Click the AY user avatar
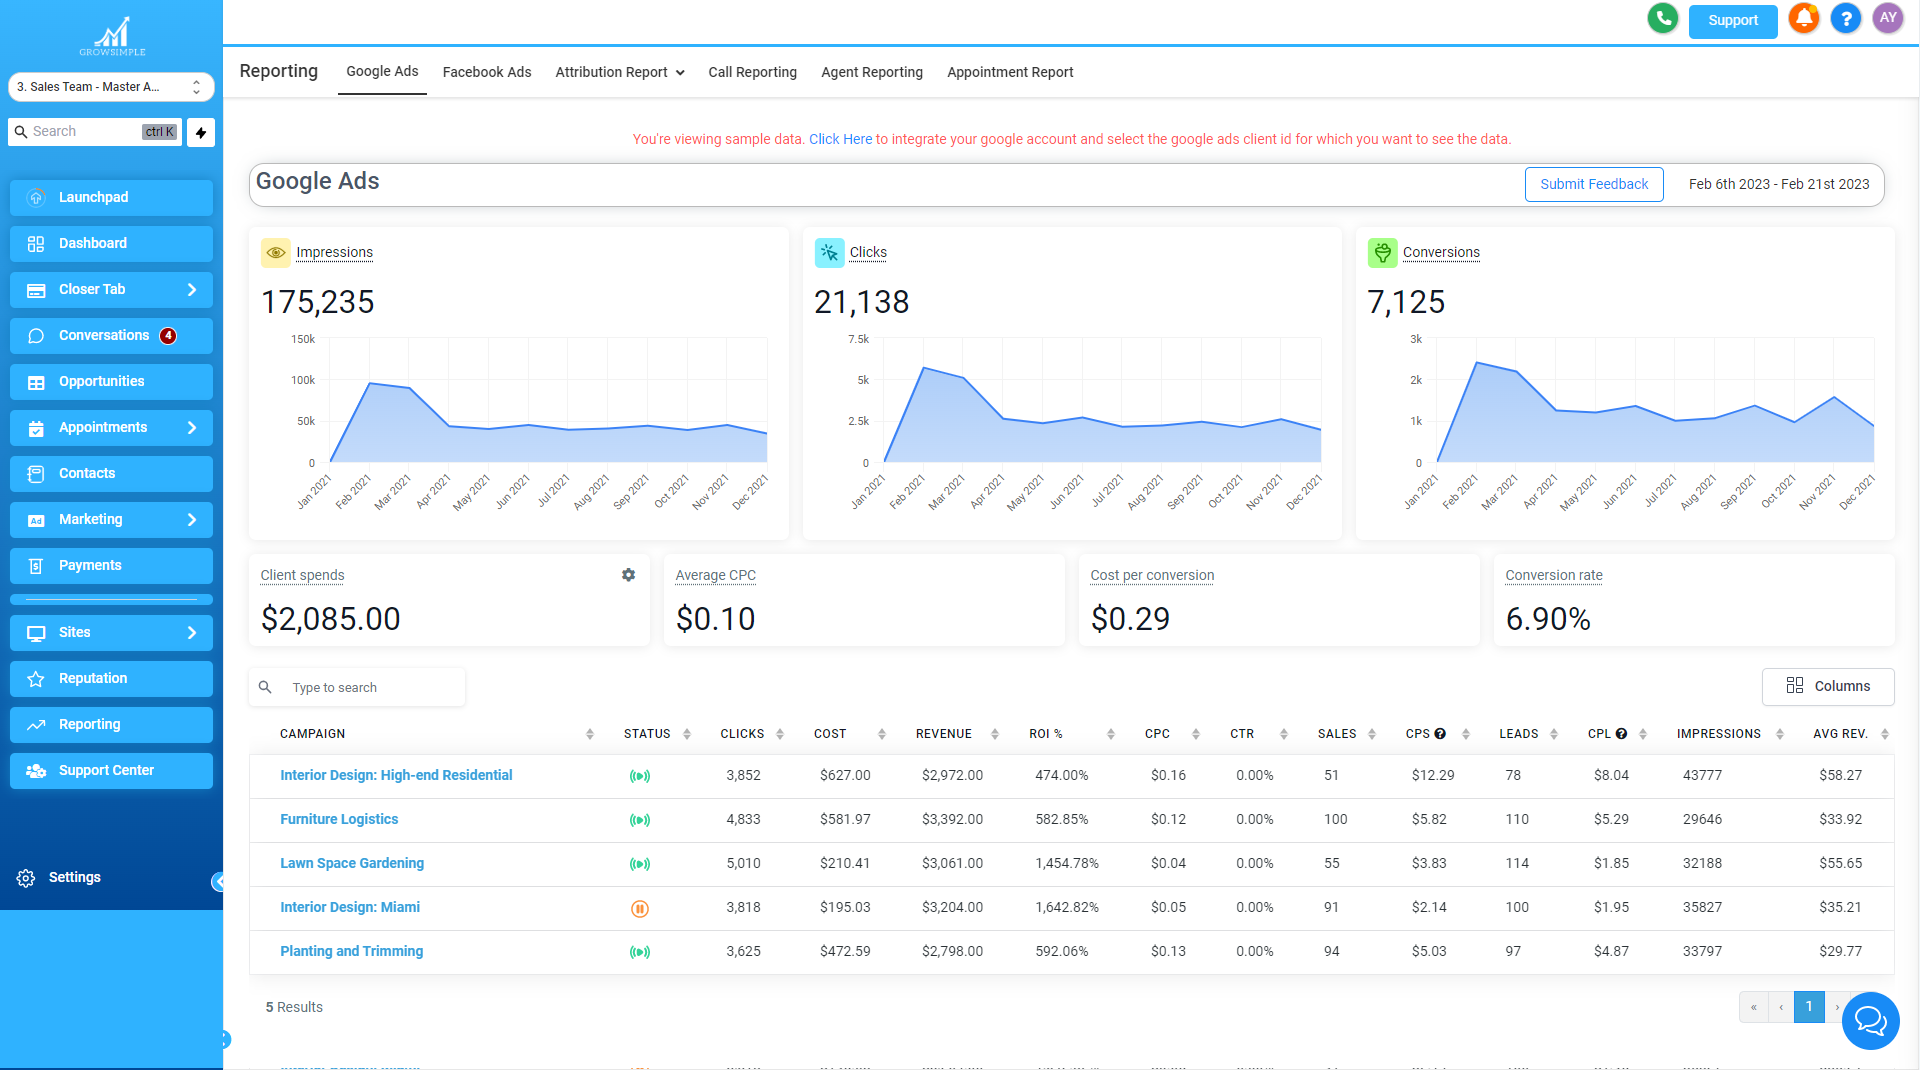 point(1887,19)
